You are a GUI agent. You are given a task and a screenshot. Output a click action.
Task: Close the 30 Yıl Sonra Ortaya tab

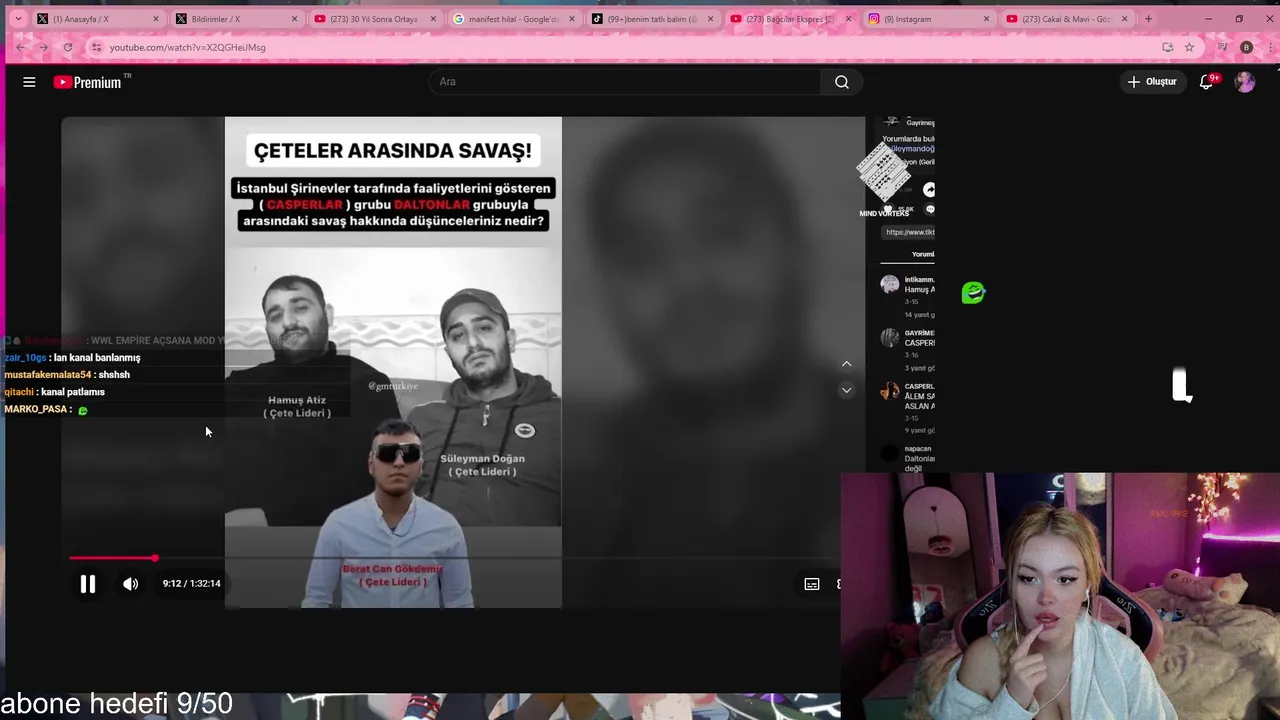coord(433,19)
